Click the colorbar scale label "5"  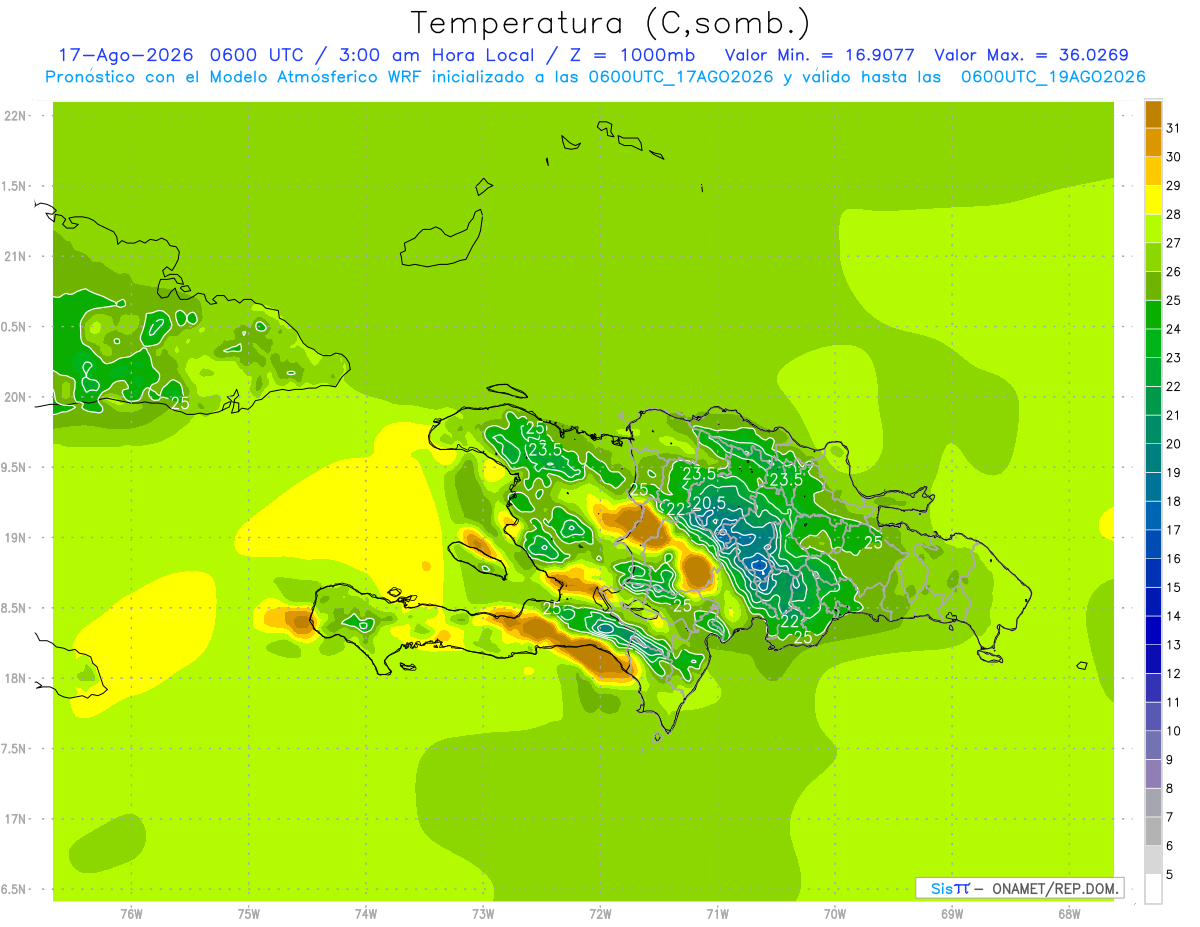[x=1170, y=875]
